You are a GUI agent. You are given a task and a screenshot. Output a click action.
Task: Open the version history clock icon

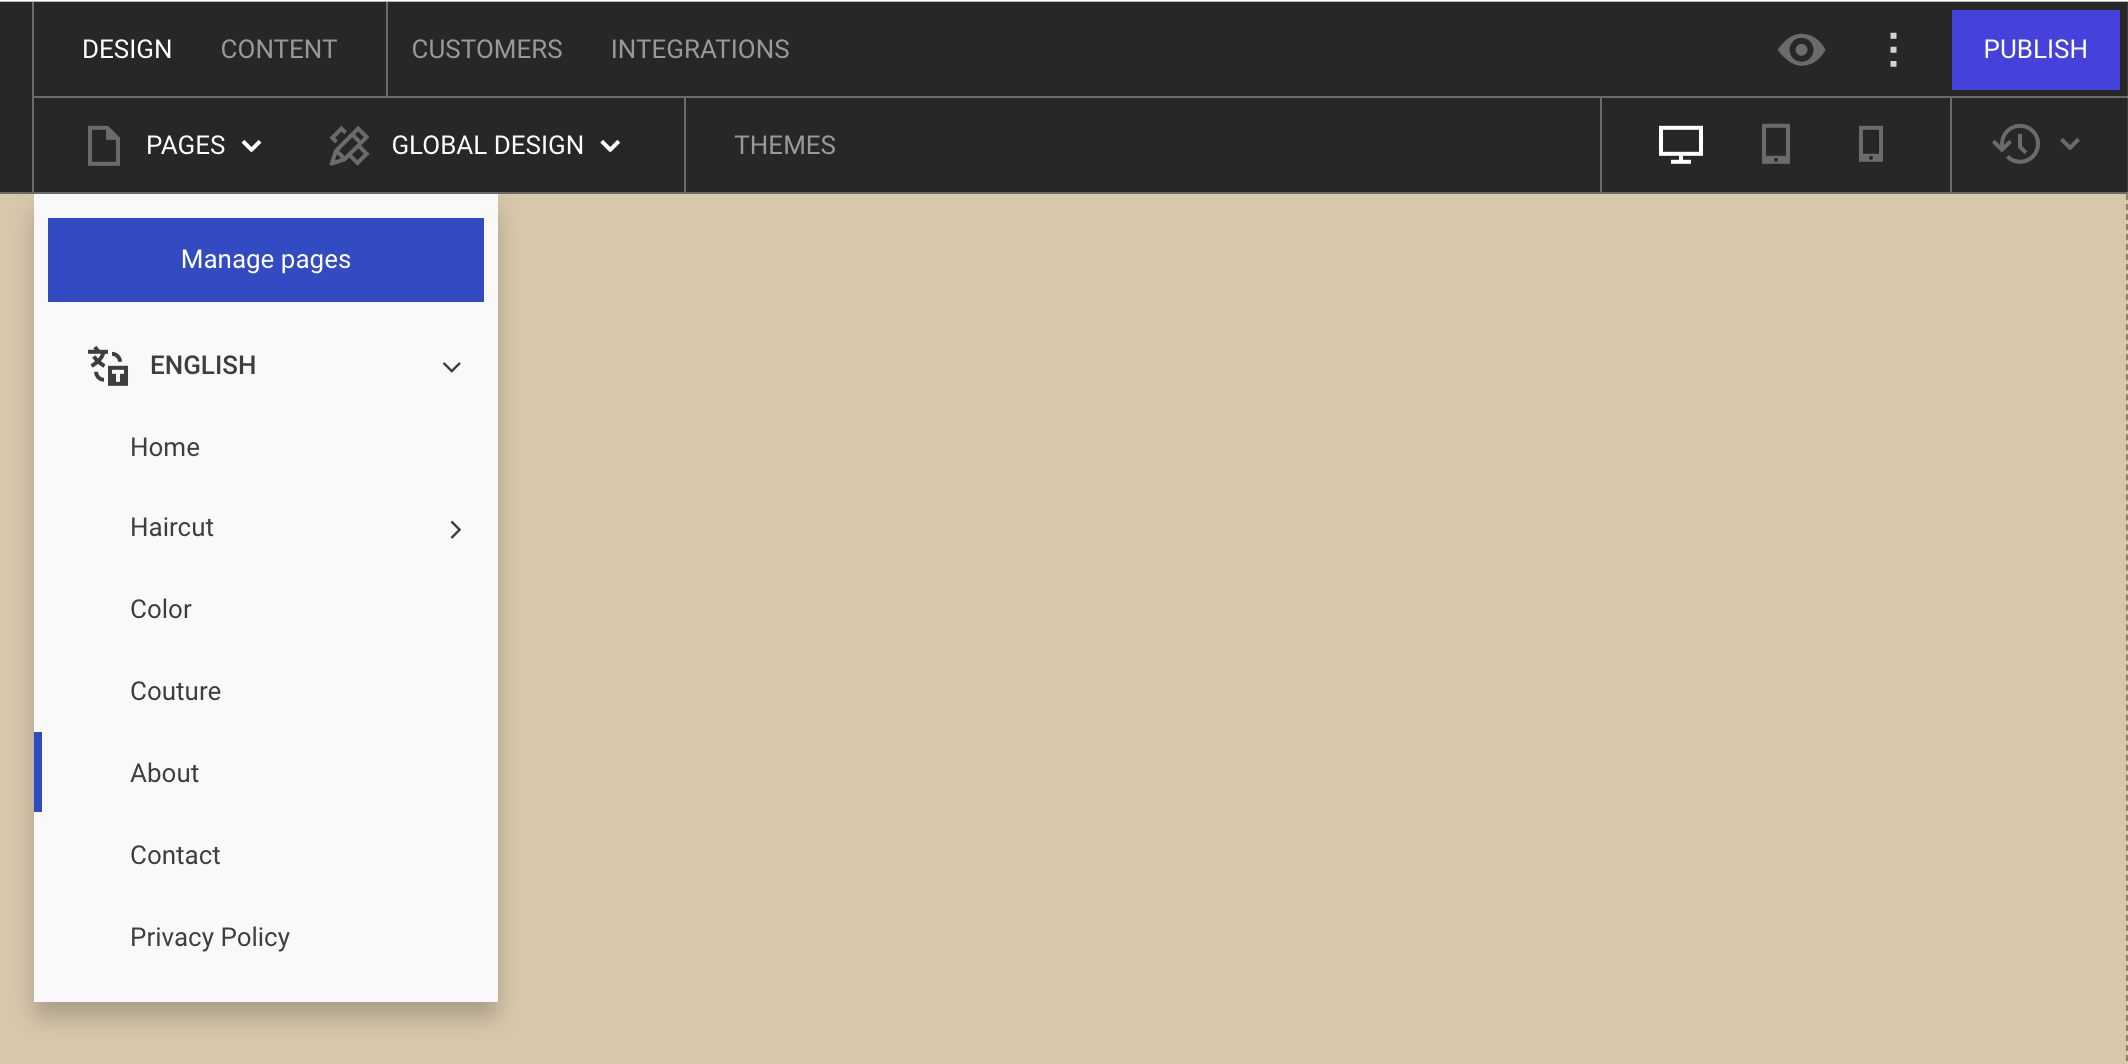[2017, 144]
